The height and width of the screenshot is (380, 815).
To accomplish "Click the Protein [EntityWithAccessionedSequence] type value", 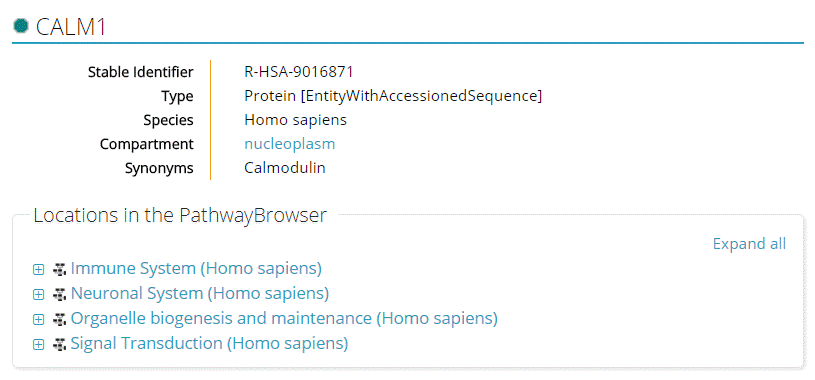I will pyautogui.click(x=393, y=96).
